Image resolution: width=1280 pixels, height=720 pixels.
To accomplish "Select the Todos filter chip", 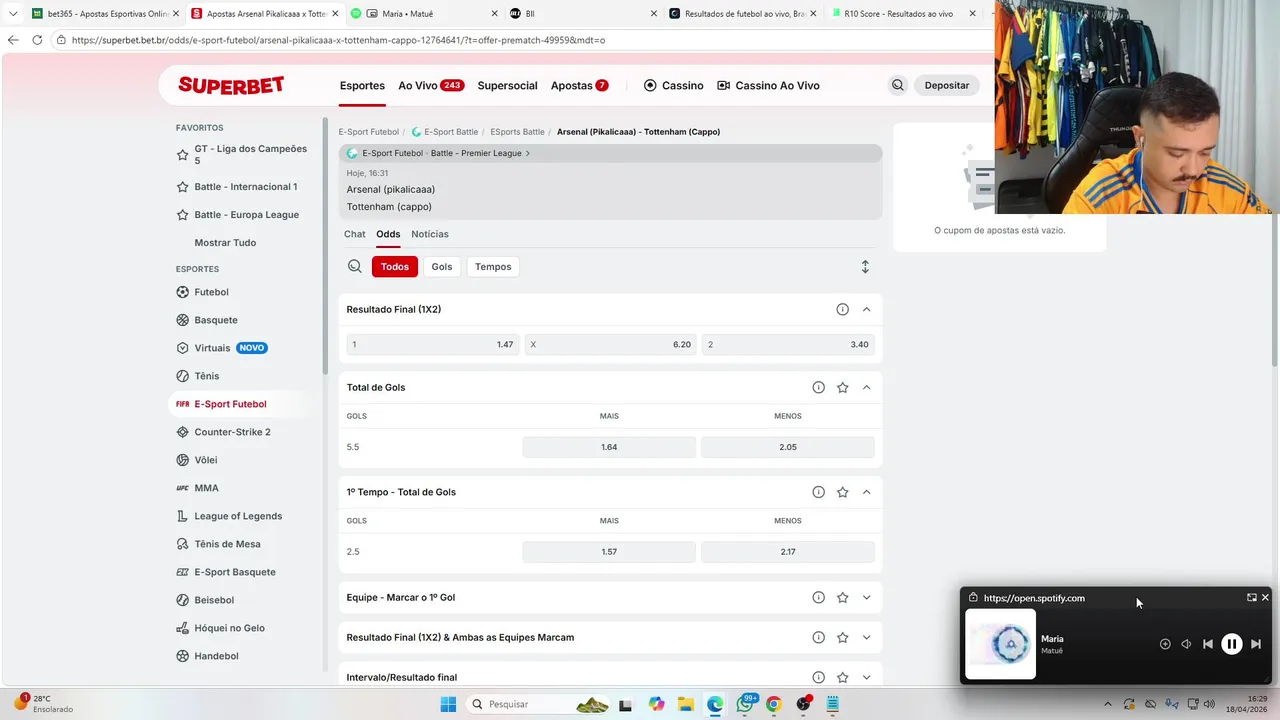I will (395, 267).
